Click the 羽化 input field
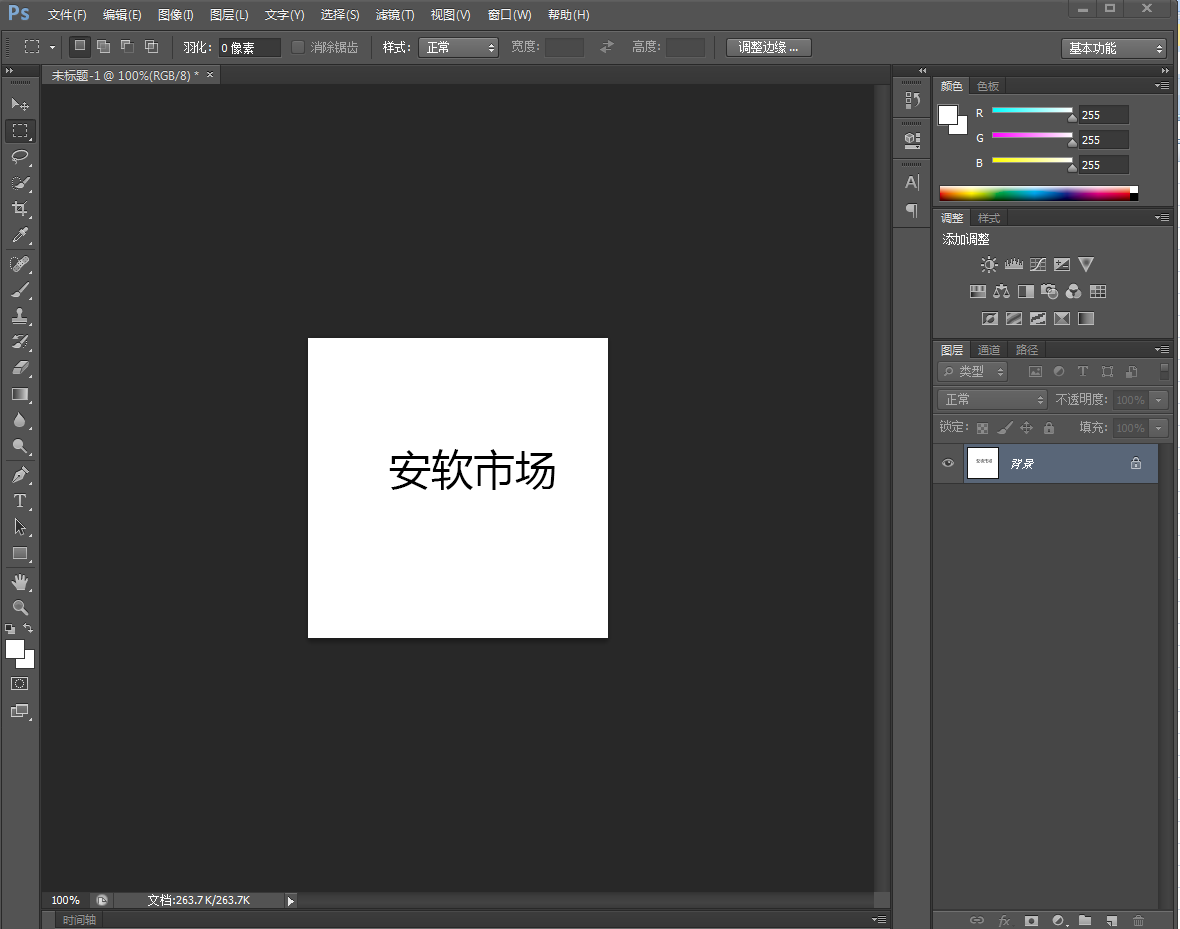The width and height of the screenshot is (1180, 929). pos(250,47)
